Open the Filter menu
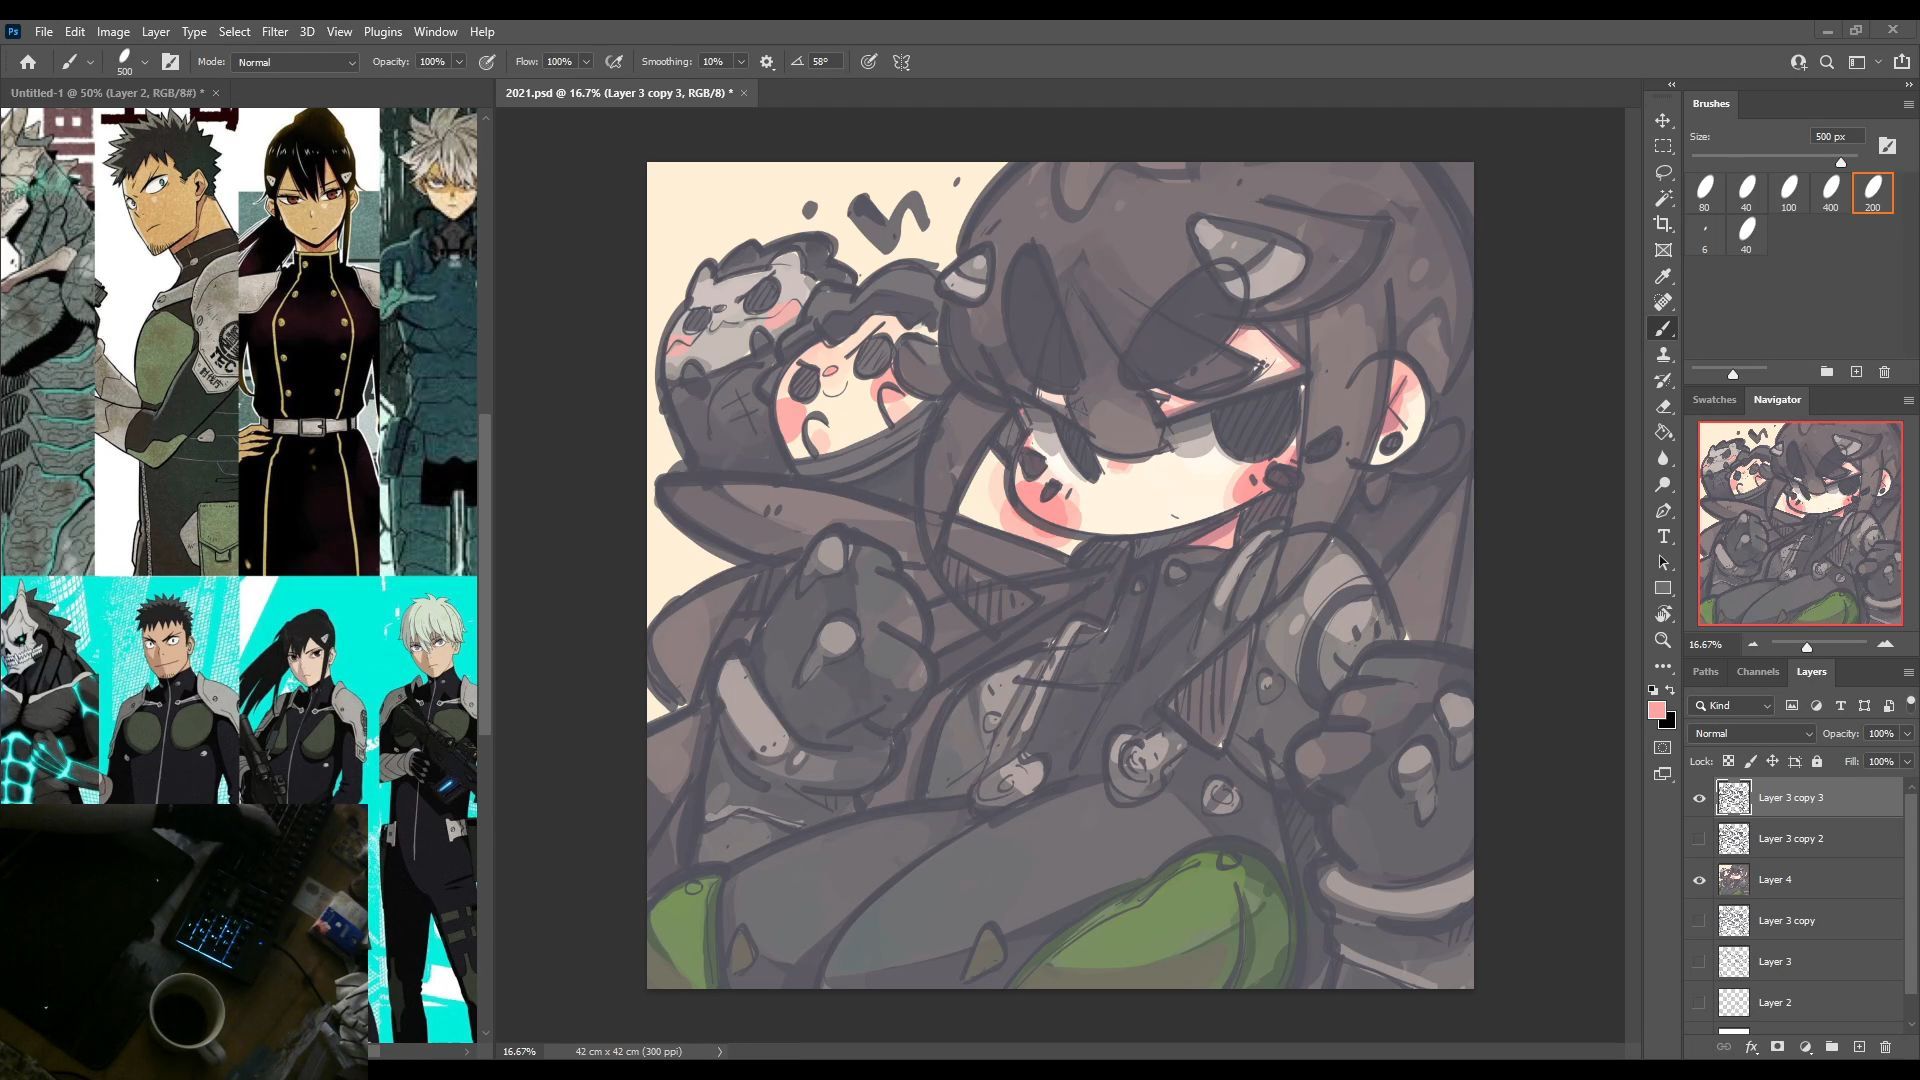The height and width of the screenshot is (1080, 1920). (x=274, y=32)
